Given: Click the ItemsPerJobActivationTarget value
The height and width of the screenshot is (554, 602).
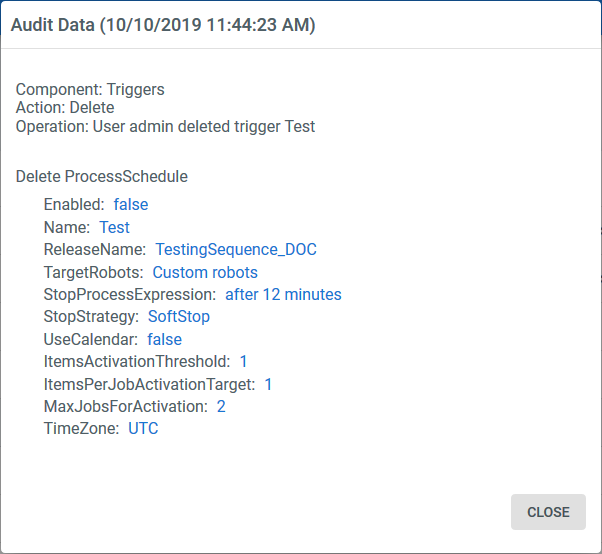Looking at the screenshot, I should click(269, 384).
